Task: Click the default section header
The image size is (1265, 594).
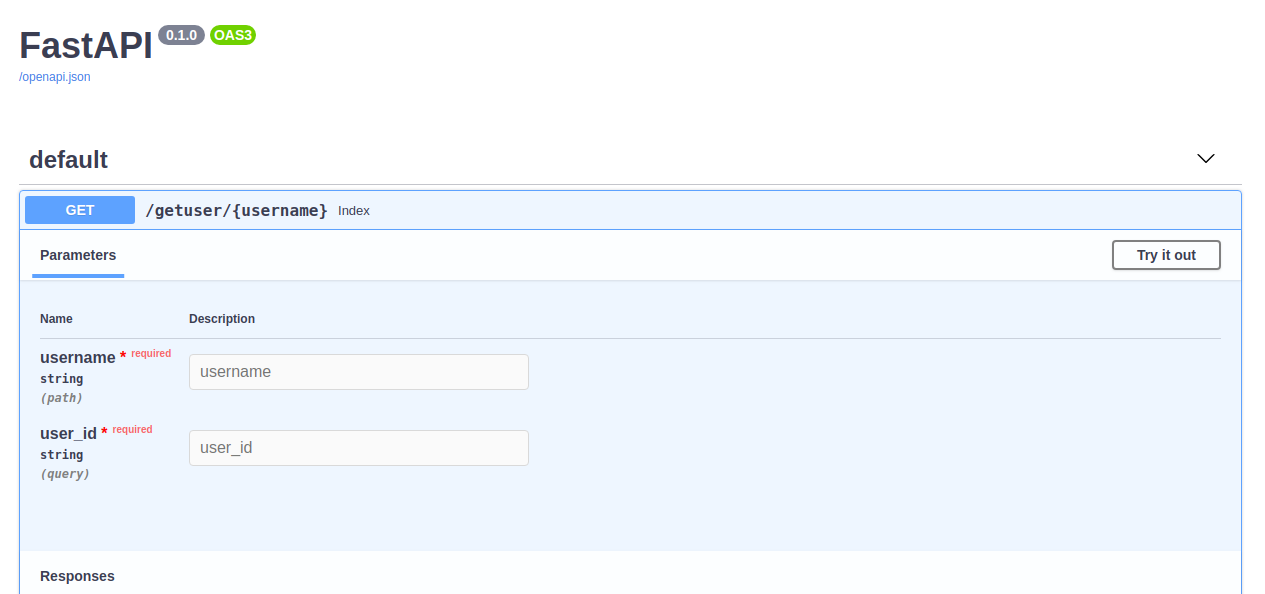Action: [68, 159]
